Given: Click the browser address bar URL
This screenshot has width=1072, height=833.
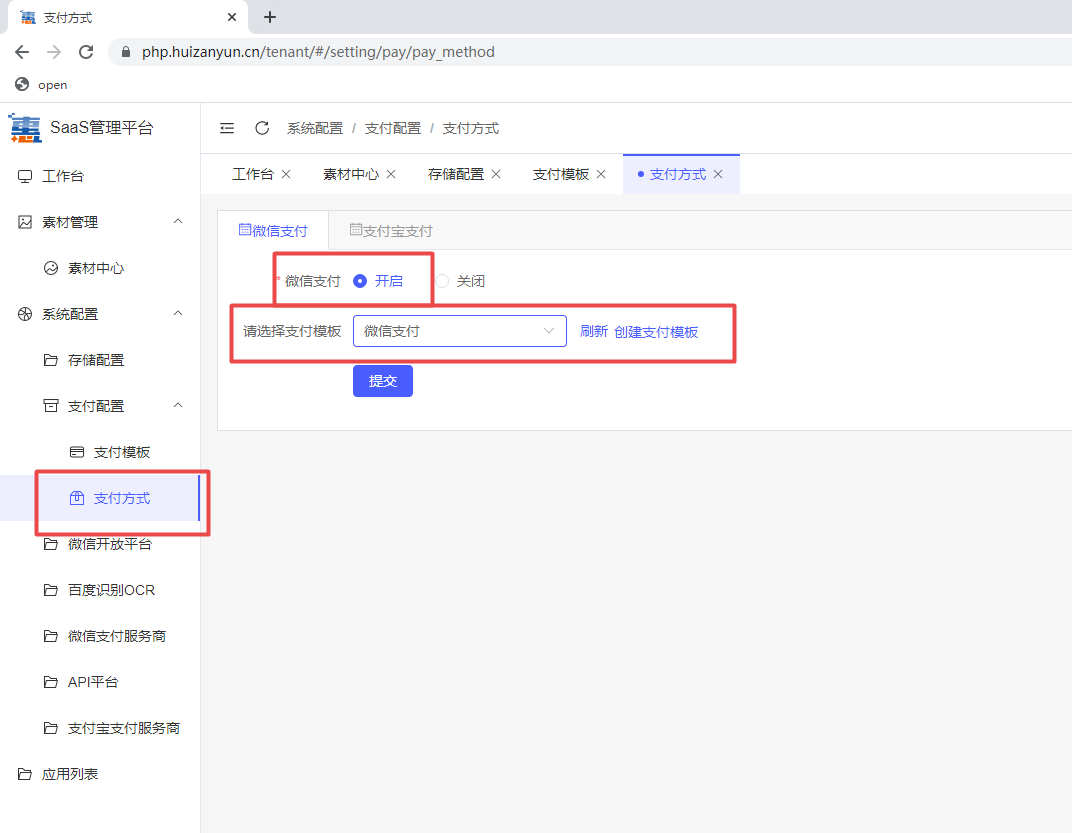Looking at the screenshot, I should click(x=319, y=52).
